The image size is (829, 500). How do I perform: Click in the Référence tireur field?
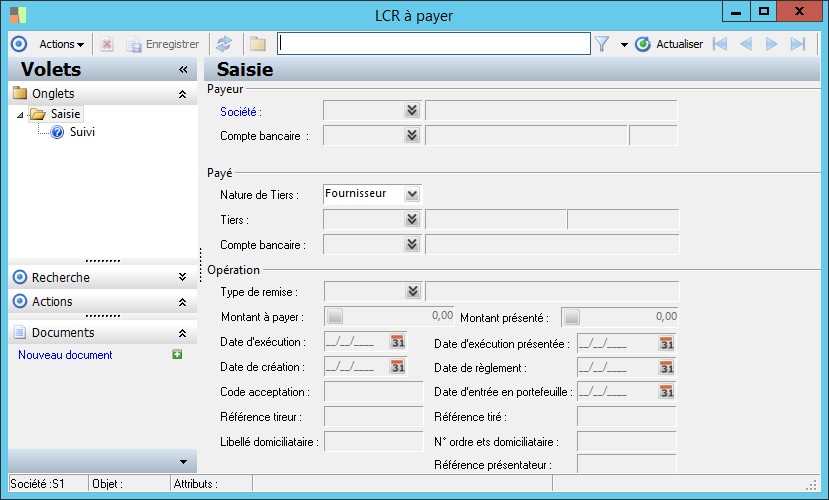tap(373, 416)
